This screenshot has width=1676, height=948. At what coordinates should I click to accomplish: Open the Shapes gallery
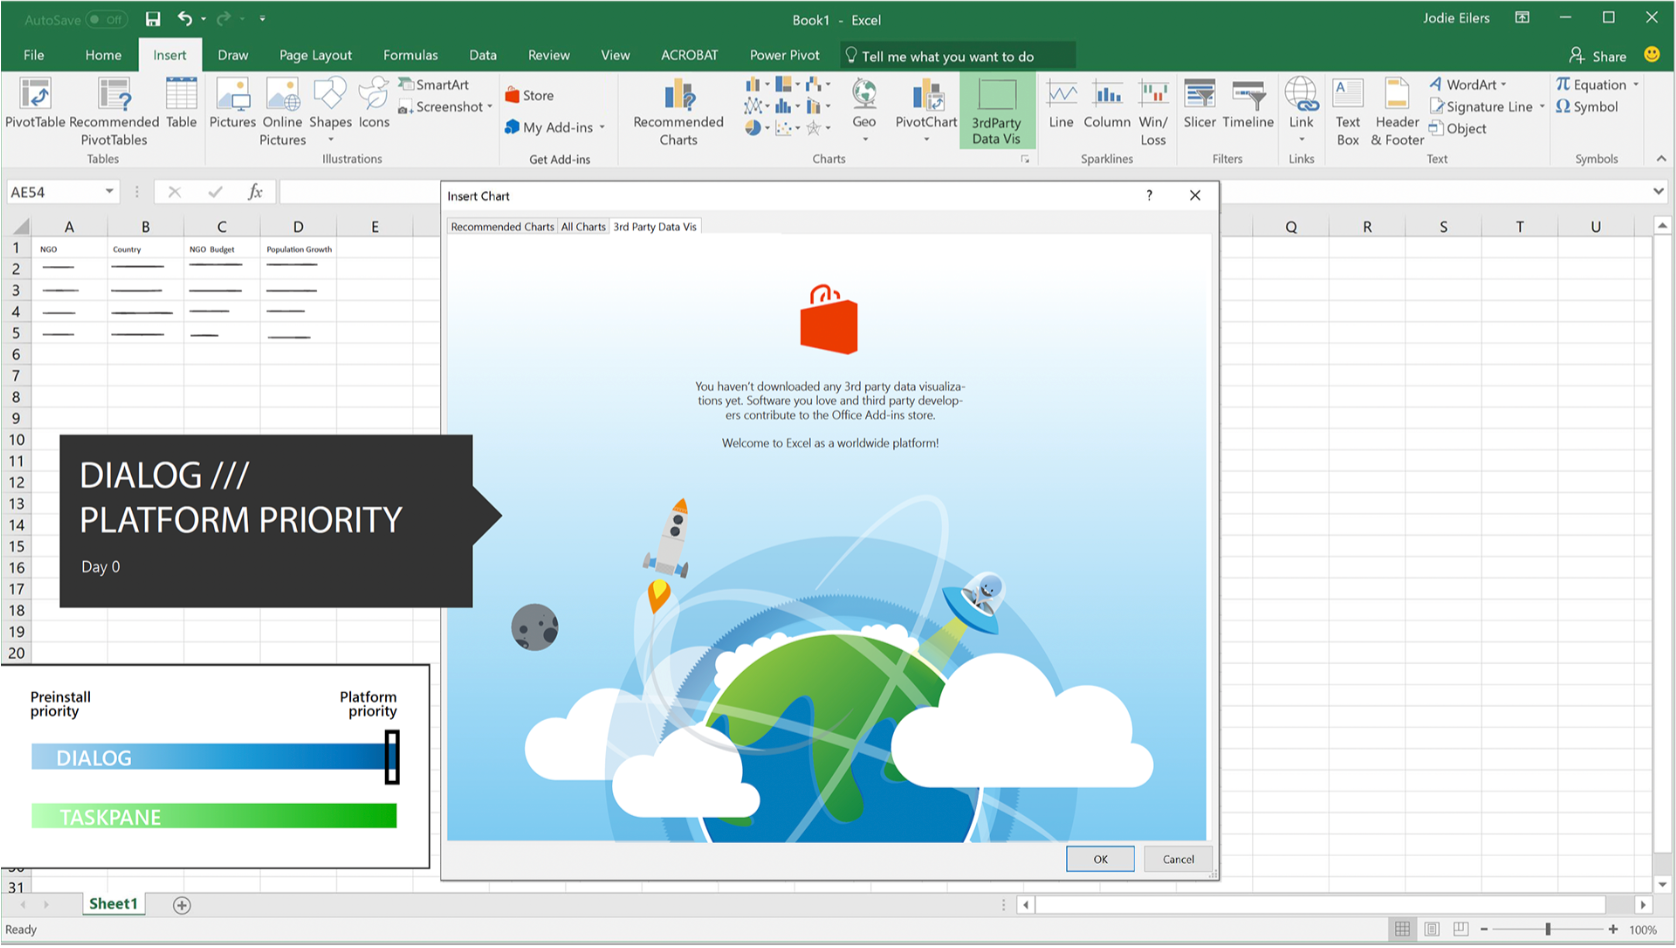pyautogui.click(x=330, y=110)
